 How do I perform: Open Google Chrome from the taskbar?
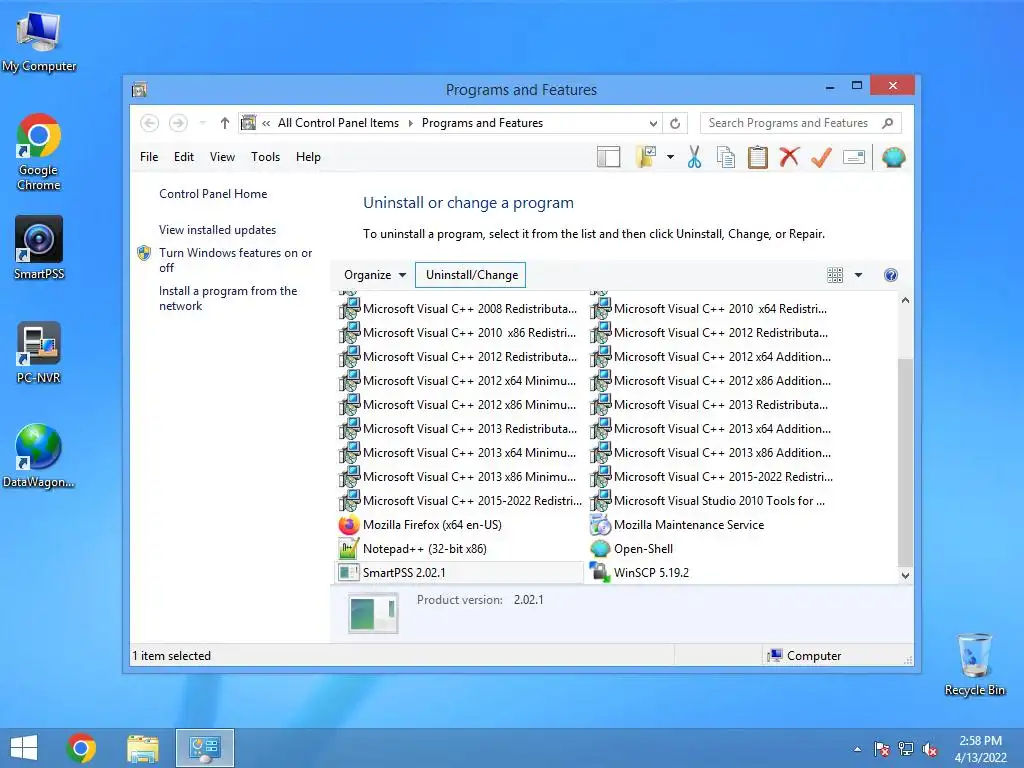81,748
